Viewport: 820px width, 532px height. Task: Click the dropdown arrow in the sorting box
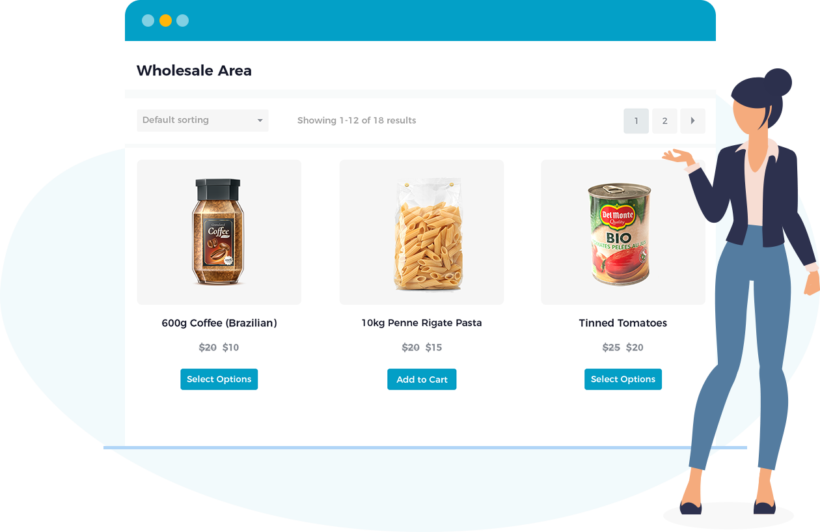(260, 120)
